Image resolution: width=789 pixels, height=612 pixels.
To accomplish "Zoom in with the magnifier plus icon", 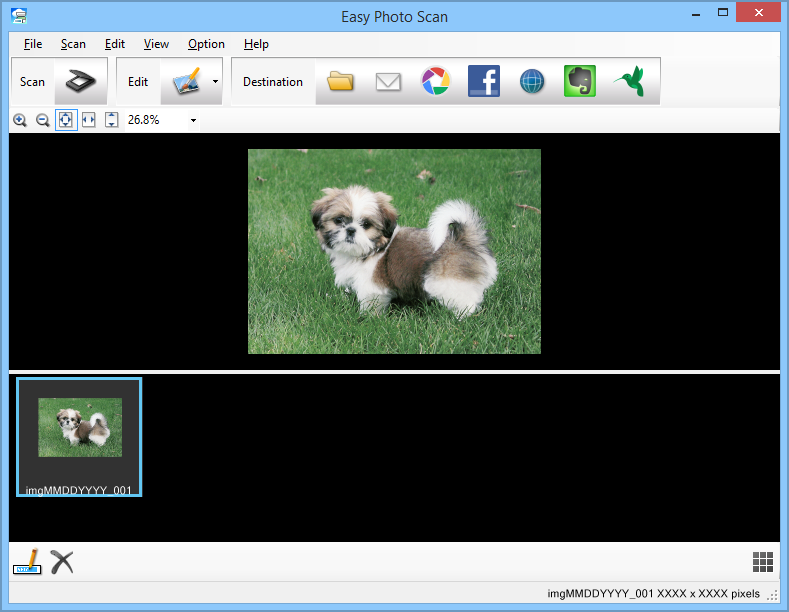I will (x=20, y=120).
